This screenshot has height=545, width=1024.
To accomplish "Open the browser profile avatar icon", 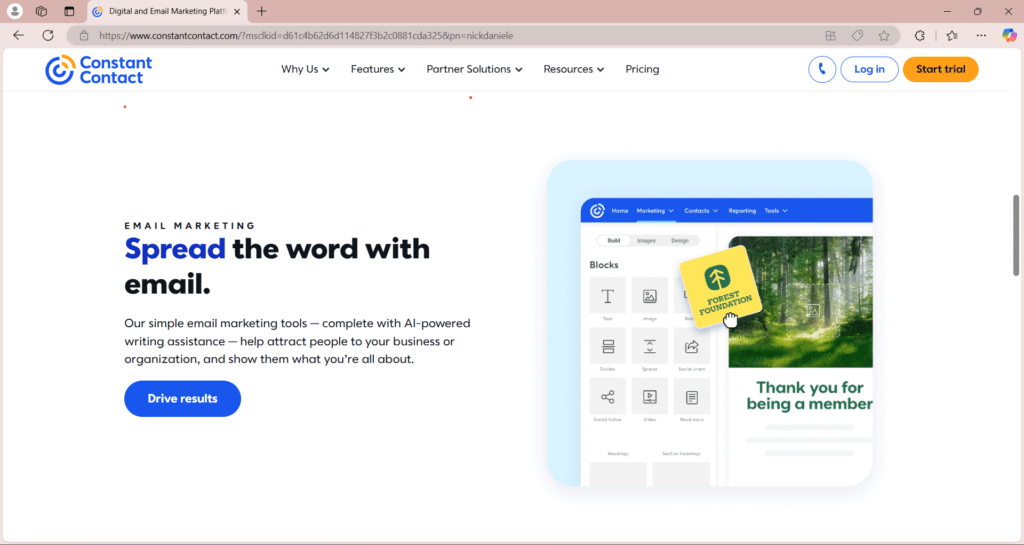I will click(14, 11).
